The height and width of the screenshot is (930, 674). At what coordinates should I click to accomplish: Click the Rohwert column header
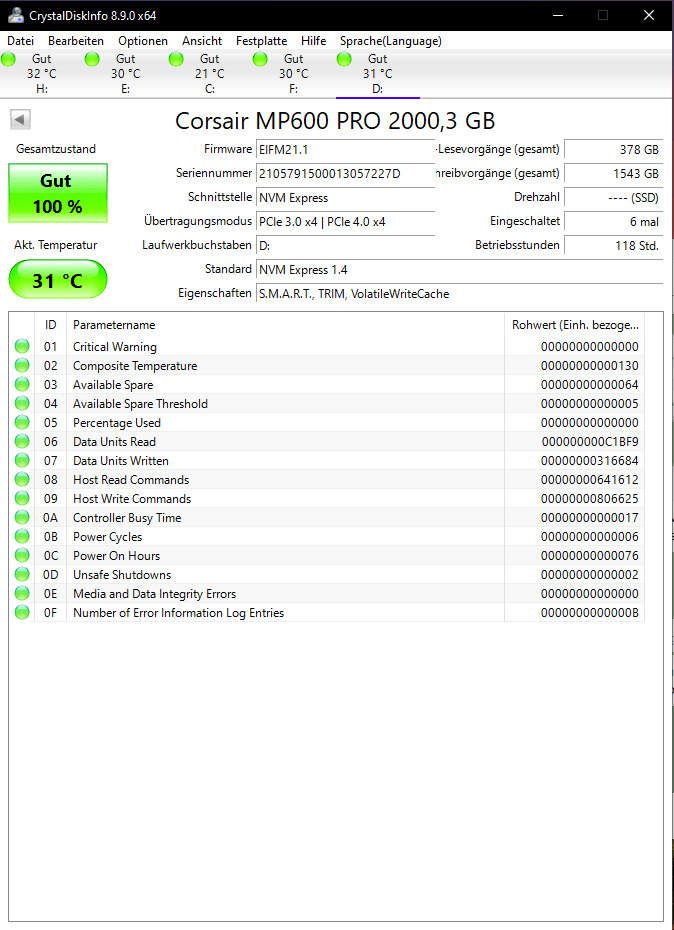coord(574,325)
